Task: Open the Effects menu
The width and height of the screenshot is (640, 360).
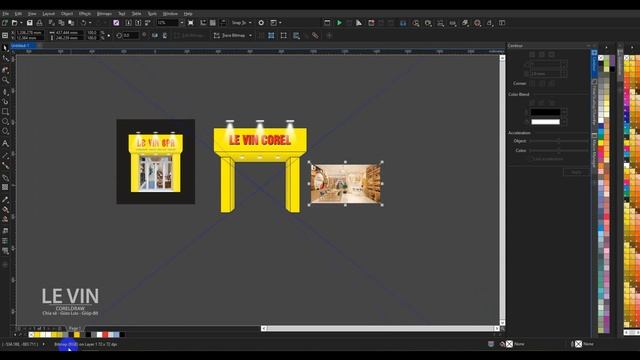Action: (85, 13)
